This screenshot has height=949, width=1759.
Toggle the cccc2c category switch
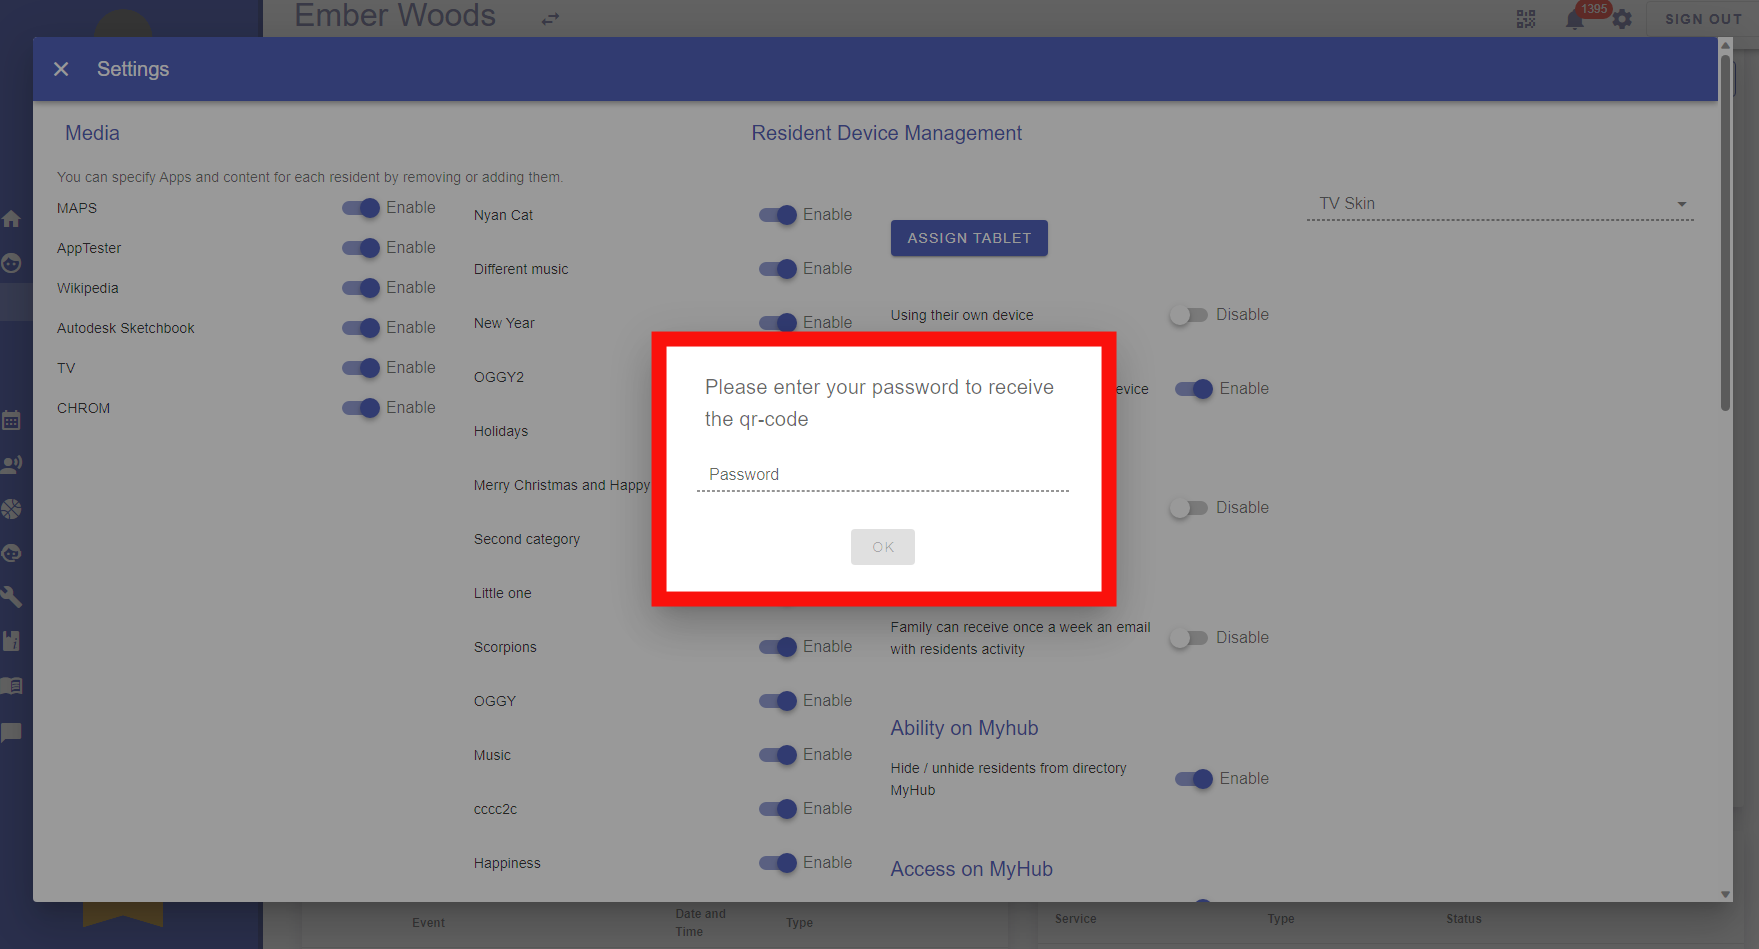778,809
